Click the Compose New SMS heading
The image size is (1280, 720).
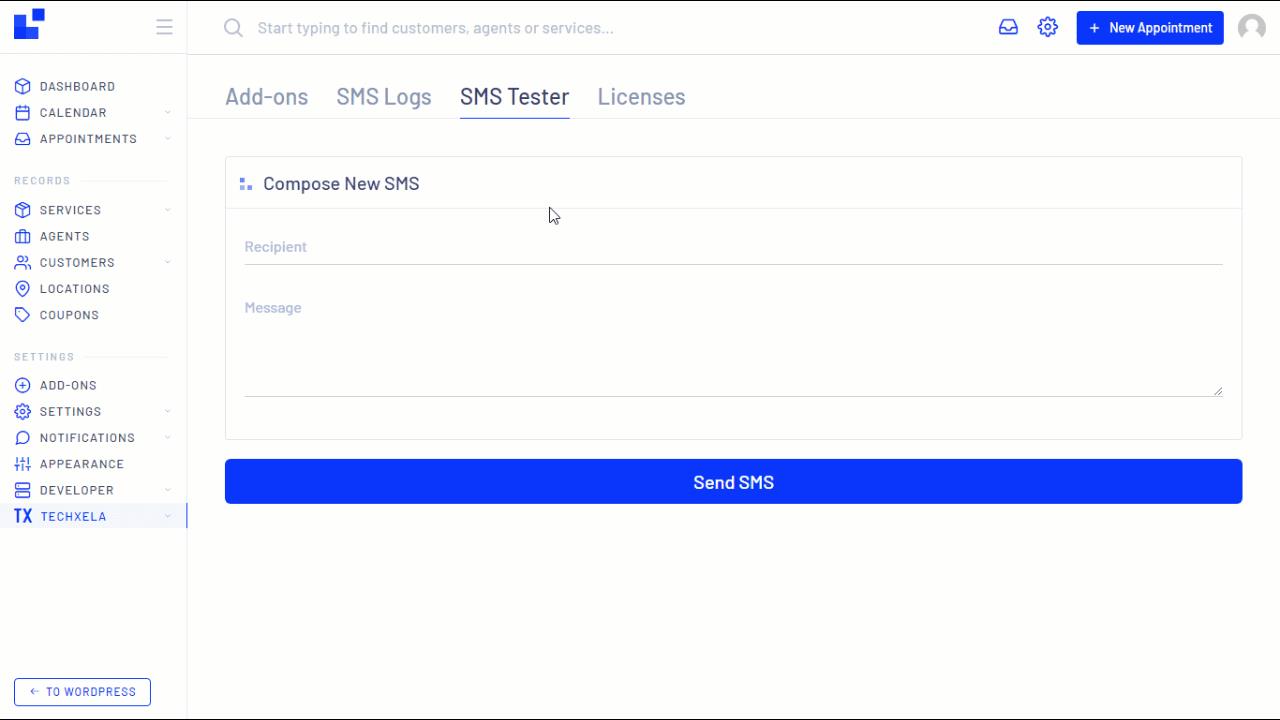click(x=341, y=184)
